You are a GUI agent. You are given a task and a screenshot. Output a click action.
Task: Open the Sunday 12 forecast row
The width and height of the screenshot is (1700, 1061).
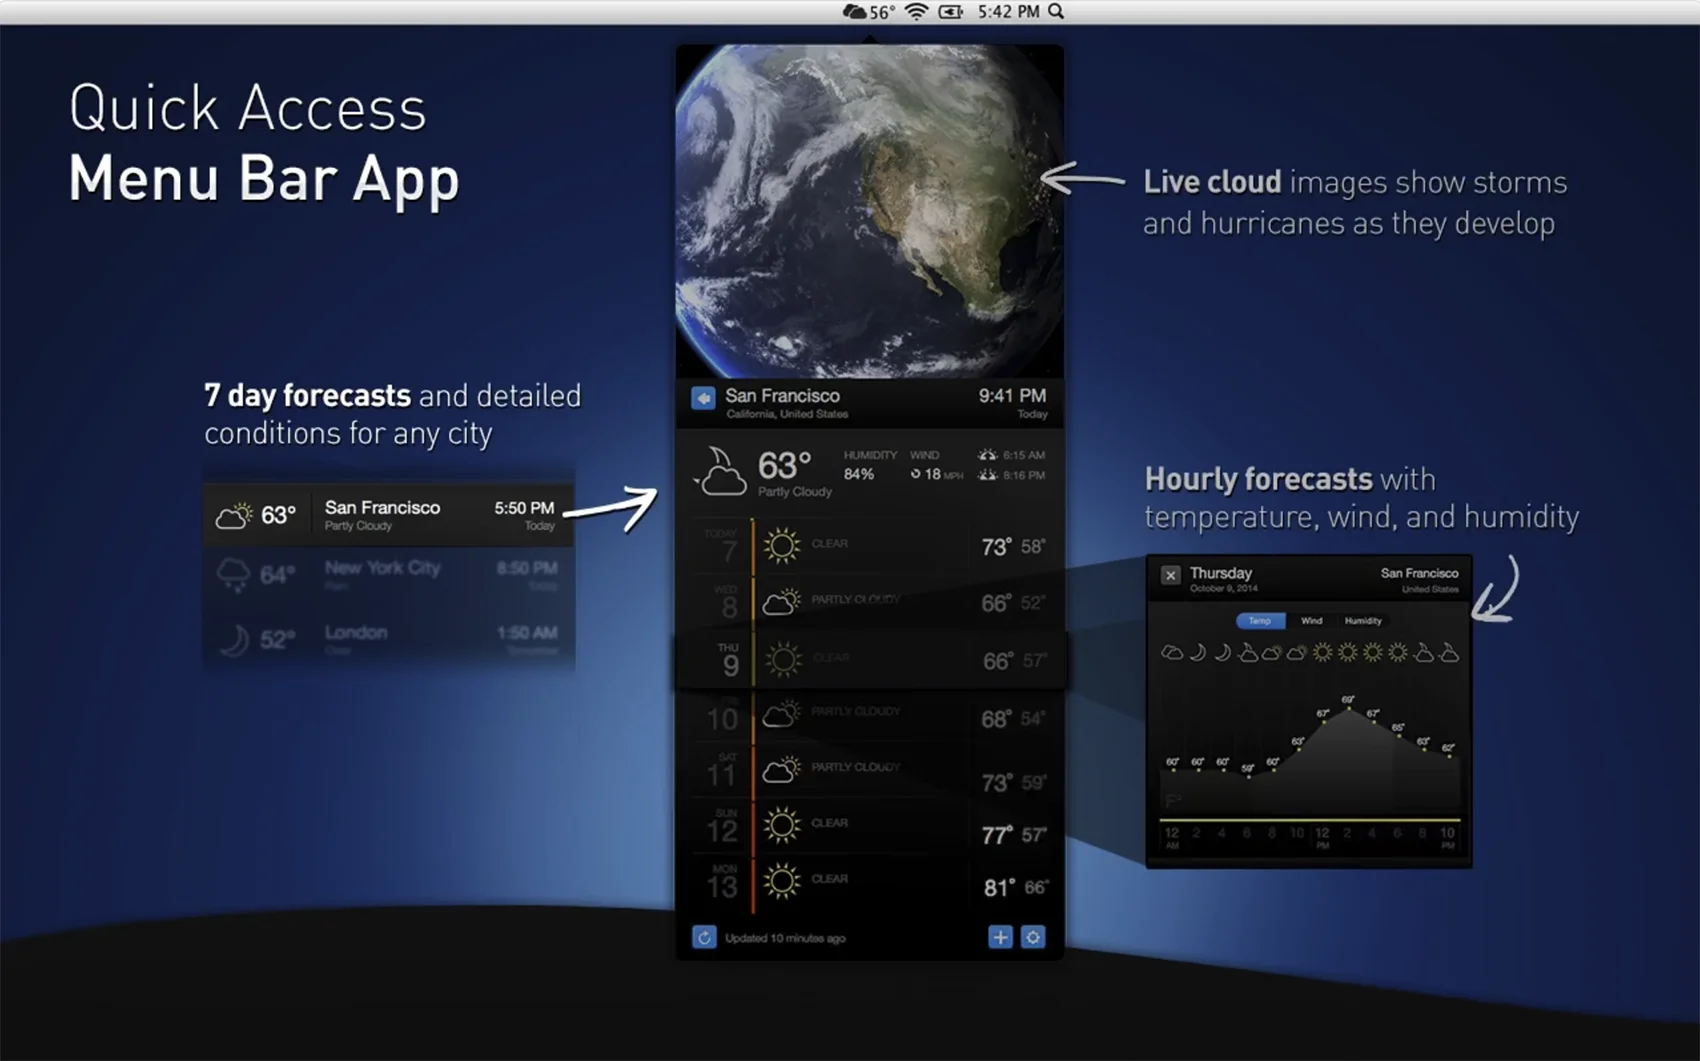(x=870, y=827)
